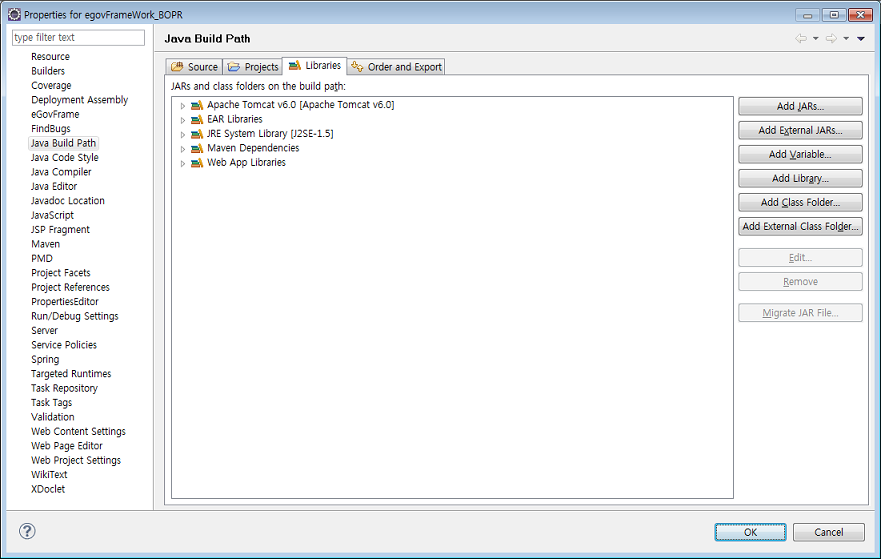Expand the Maven Dependencies node
881x559 pixels.
pos(183,148)
